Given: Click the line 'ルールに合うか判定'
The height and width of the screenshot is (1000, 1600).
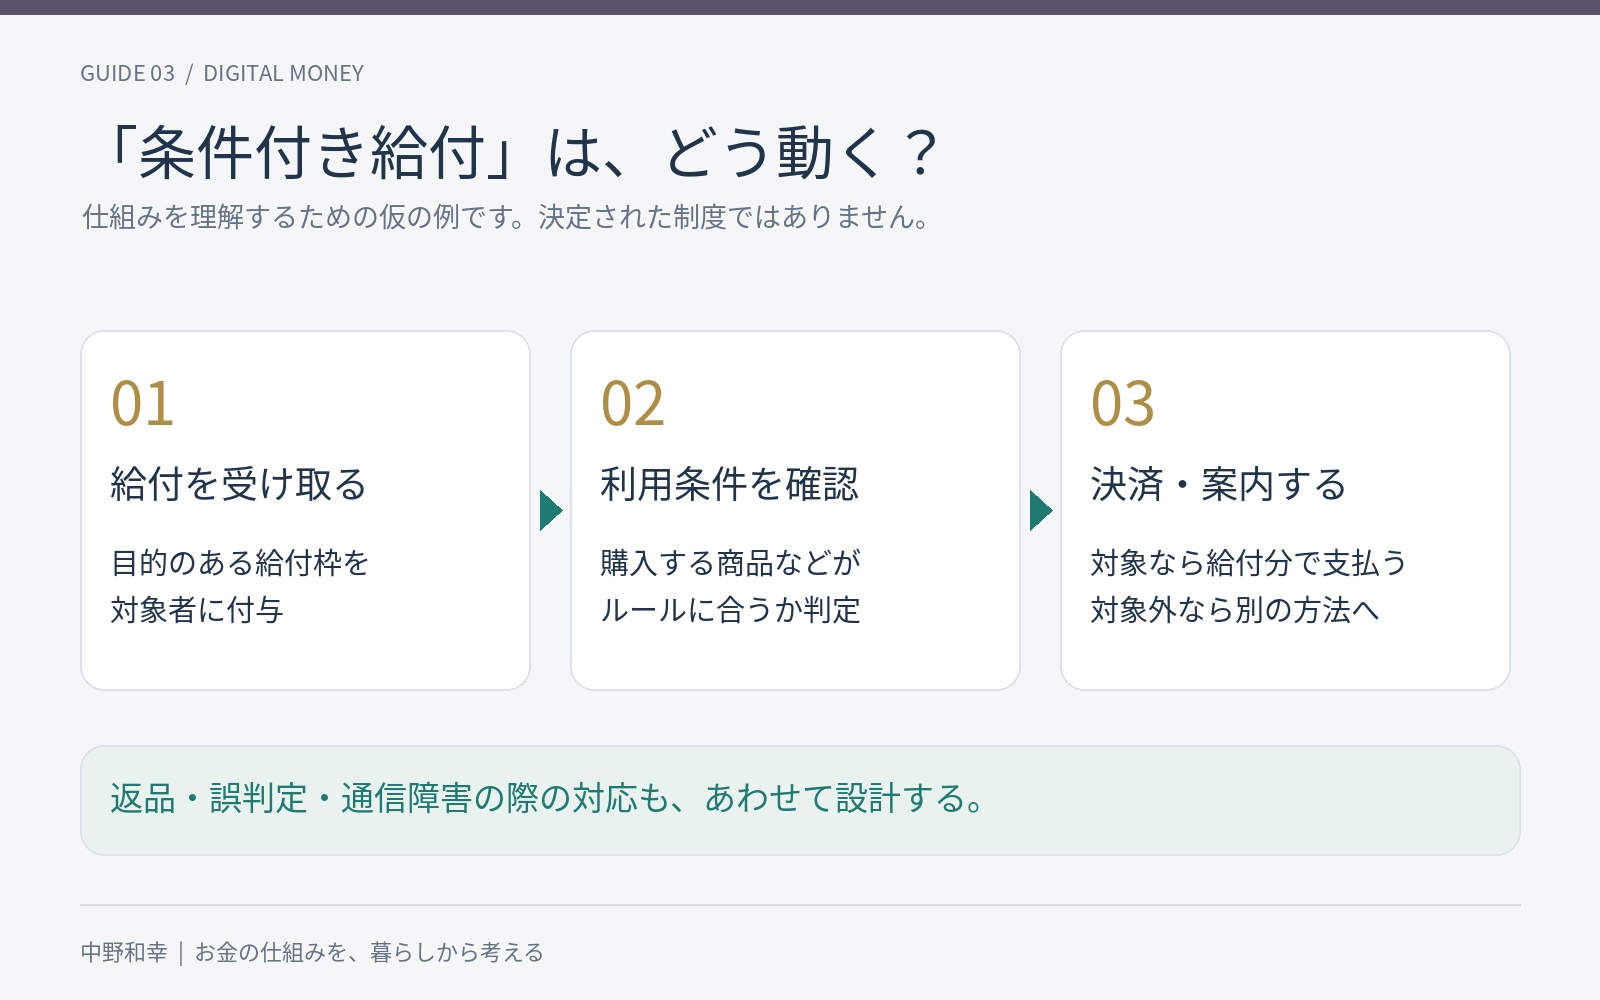Looking at the screenshot, I should click(731, 610).
